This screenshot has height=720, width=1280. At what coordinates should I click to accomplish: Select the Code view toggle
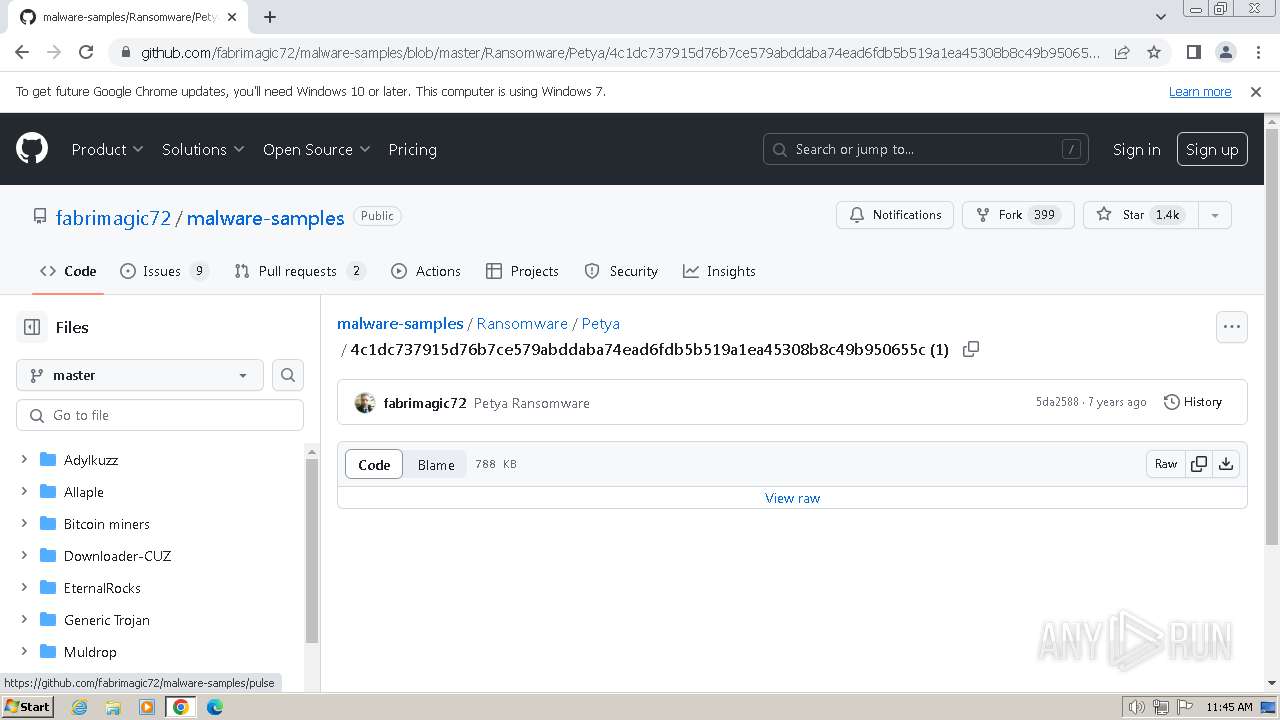coord(374,465)
